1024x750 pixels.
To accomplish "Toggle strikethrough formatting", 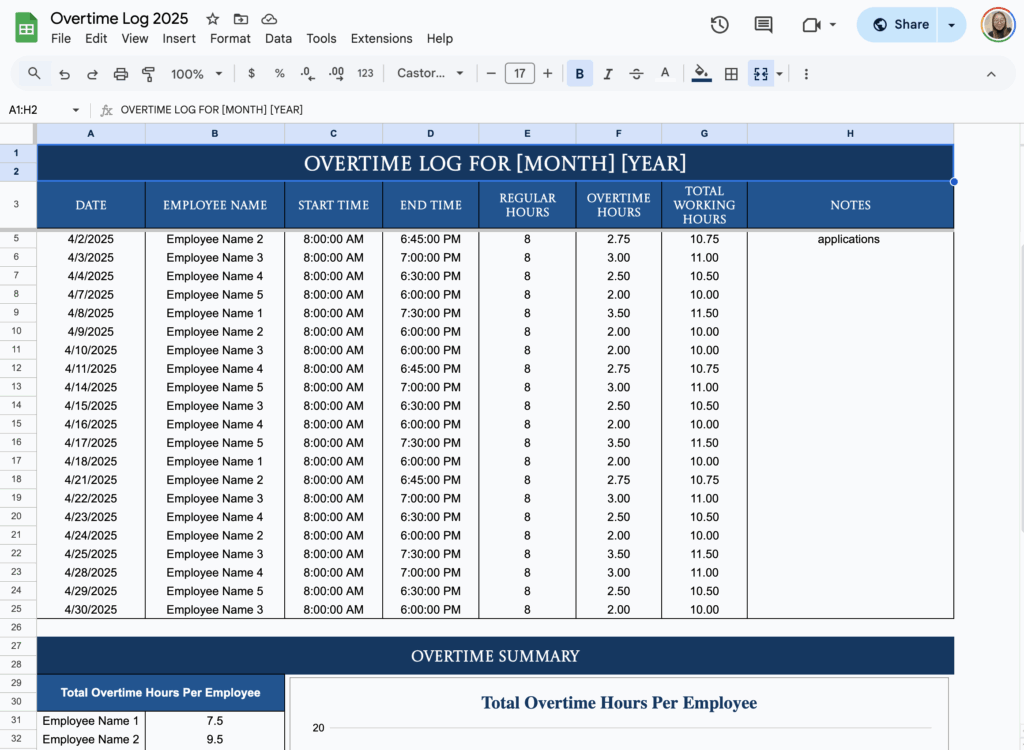I will tap(636, 73).
